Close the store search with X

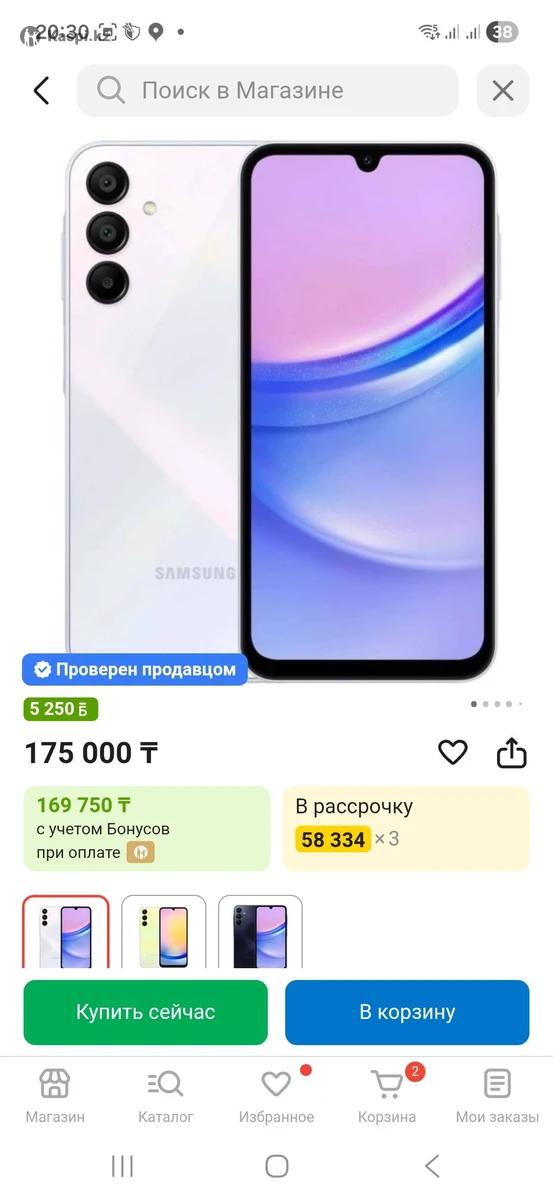coord(503,91)
